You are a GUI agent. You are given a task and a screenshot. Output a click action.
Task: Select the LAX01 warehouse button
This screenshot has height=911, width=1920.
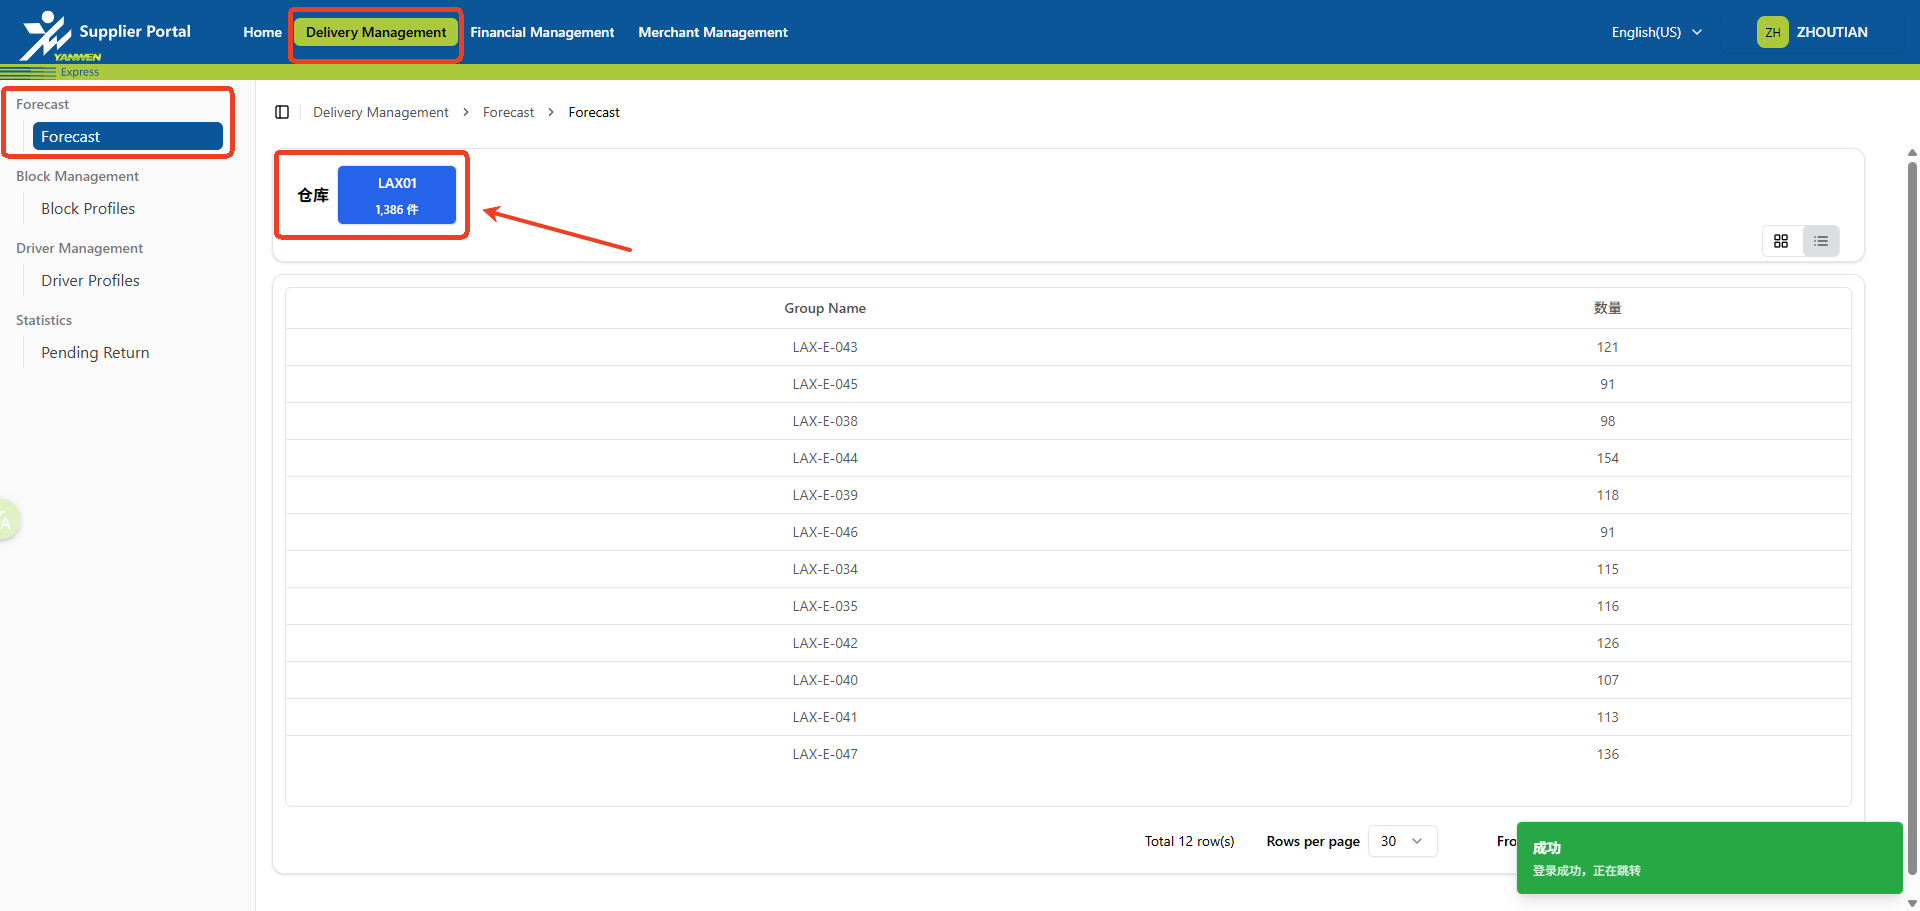tap(397, 195)
